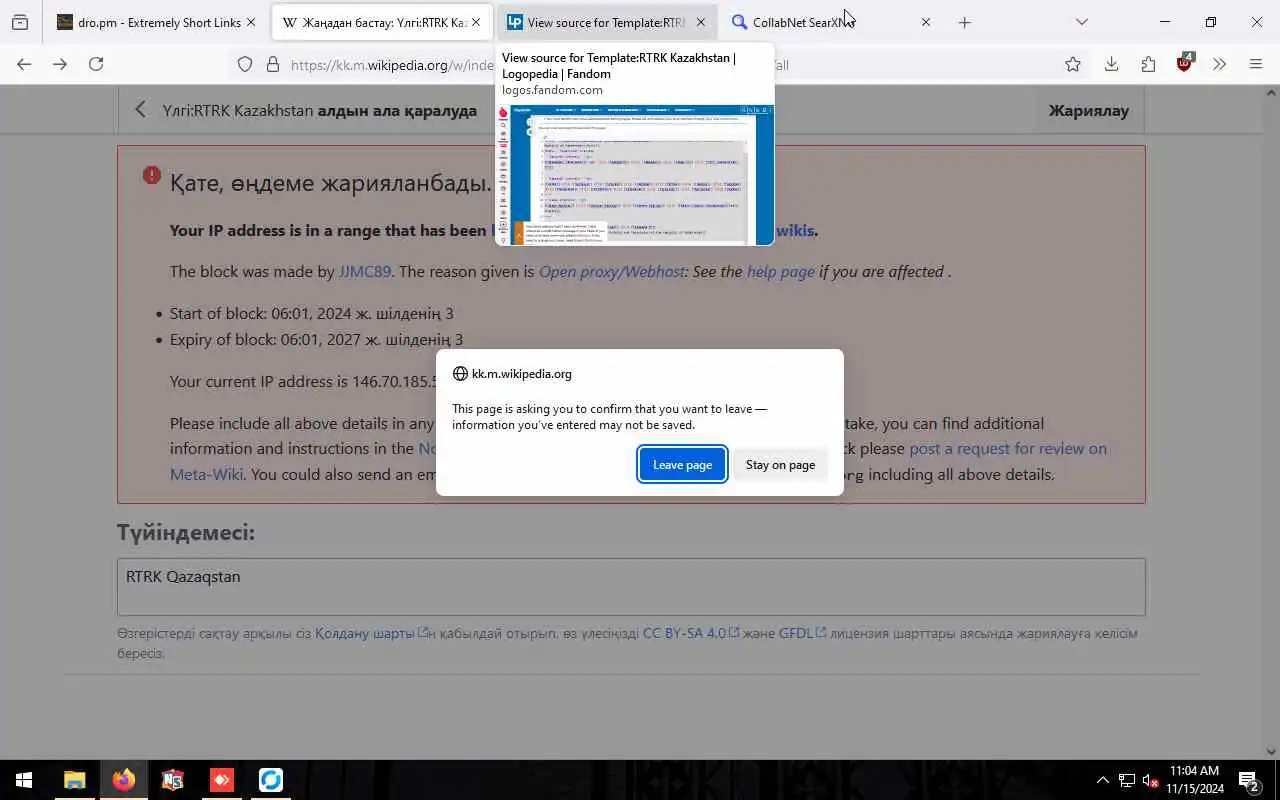
Task: Open Firefox View recent browsing icon
Action: (x=20, y=22)
